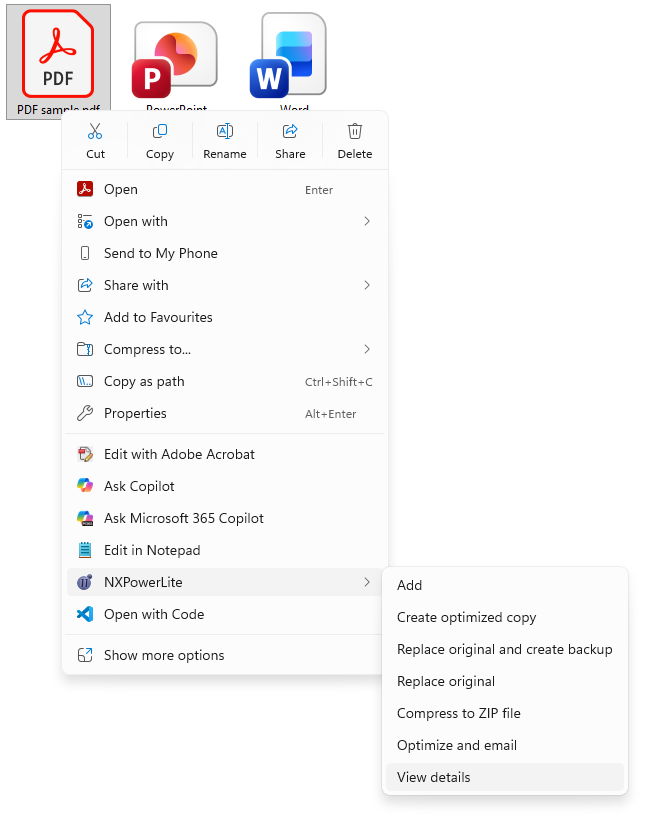Choose Edit in Notepad
Viewport: 652px width, 832px height.
(225, 550)
